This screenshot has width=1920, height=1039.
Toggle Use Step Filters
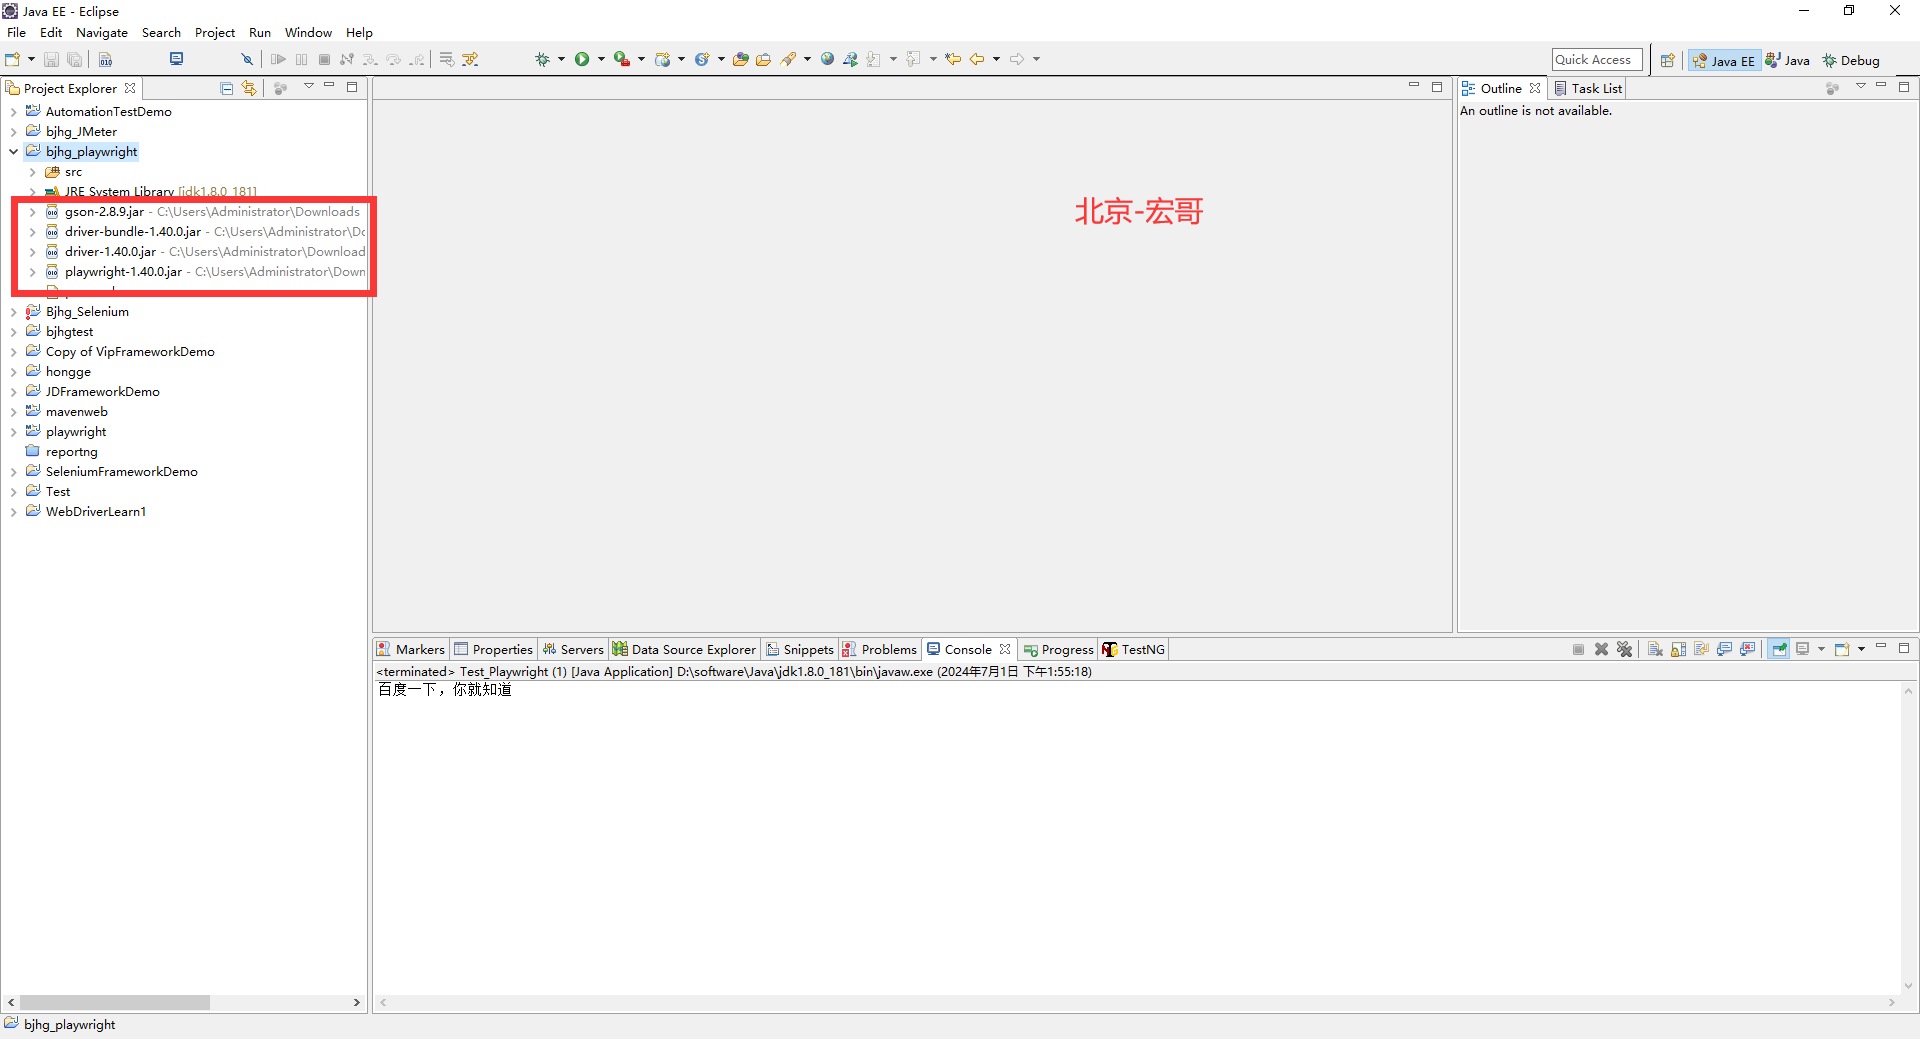(470, 60)
